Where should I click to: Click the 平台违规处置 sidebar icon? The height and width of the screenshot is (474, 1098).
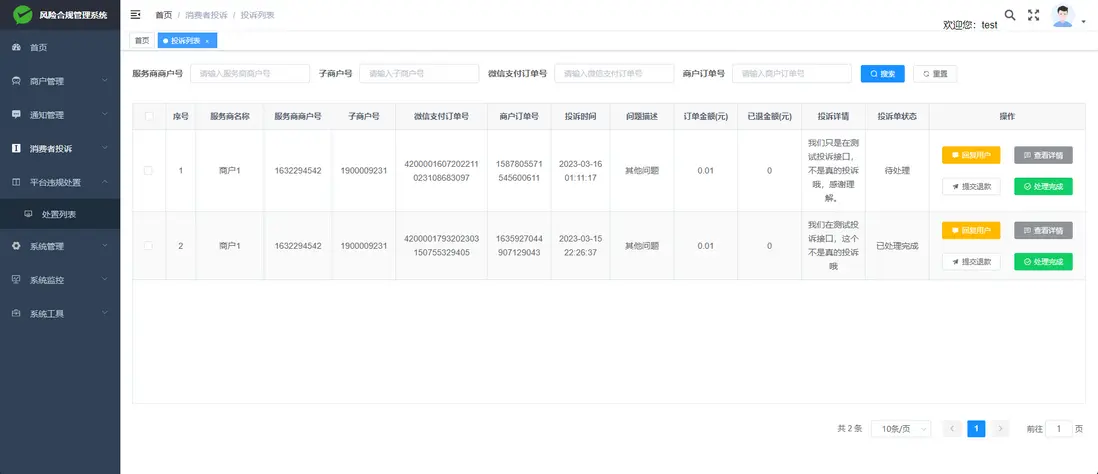pyautogui.click(x=16, y=182)
